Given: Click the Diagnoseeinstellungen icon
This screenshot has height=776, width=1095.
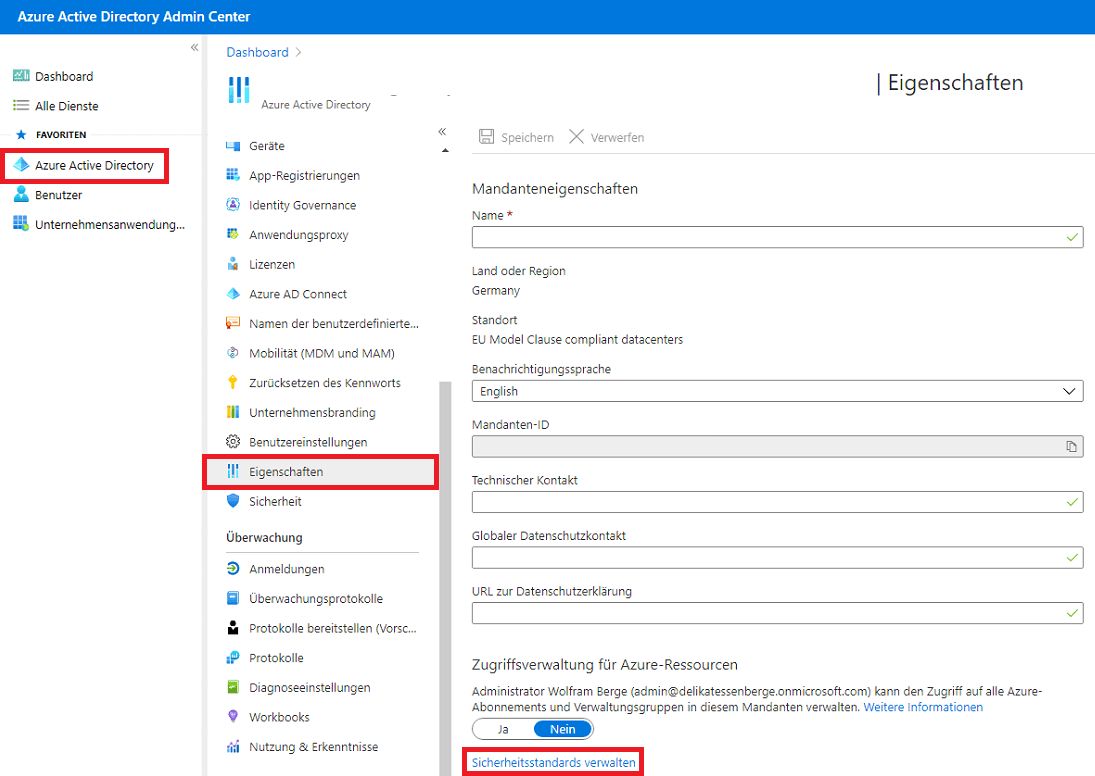Looking at the screenshot, I should coord(233,687).
